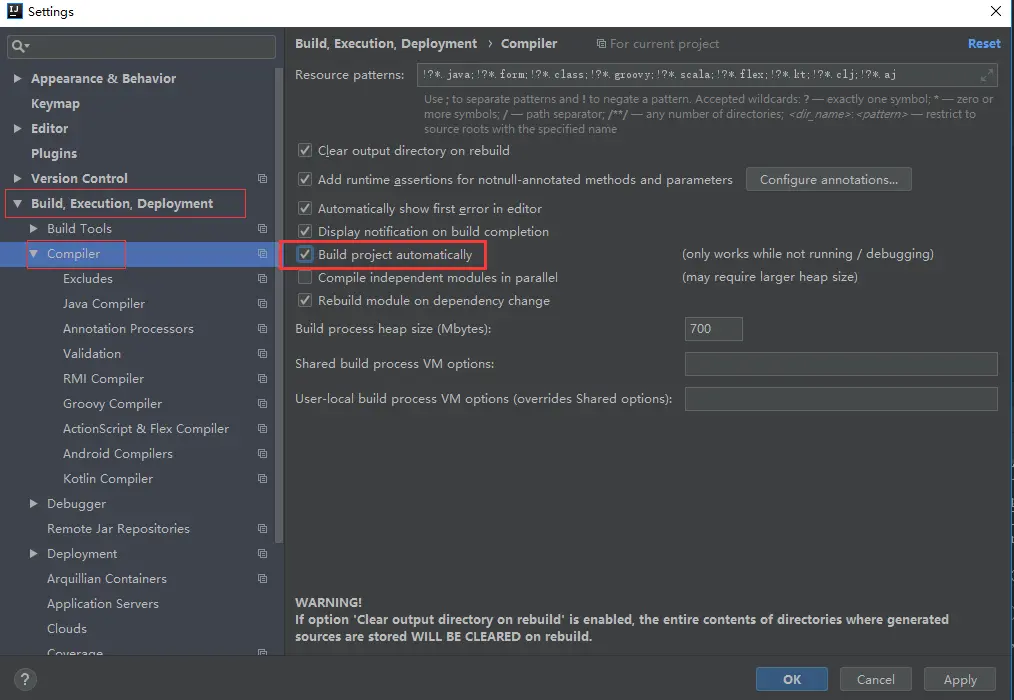
Task: Expand the Debugger node arrow
Action: 34,503
